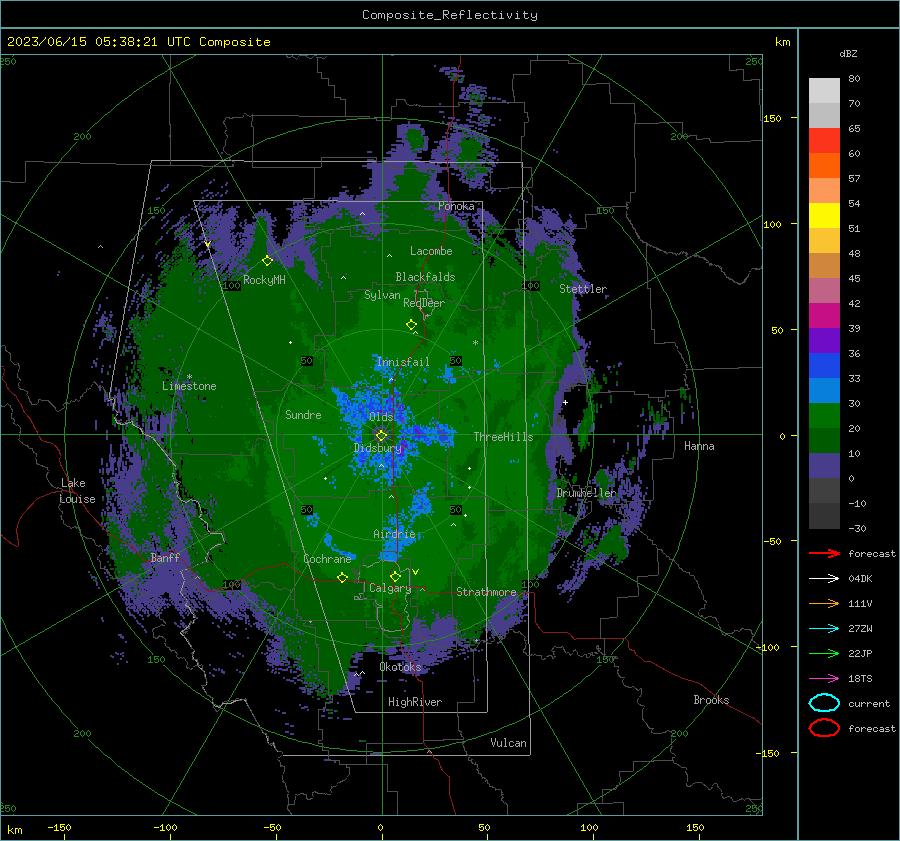Screen dimensions: 900x841
Task: Click the Lake Louise label
Action: click(77, 491)
